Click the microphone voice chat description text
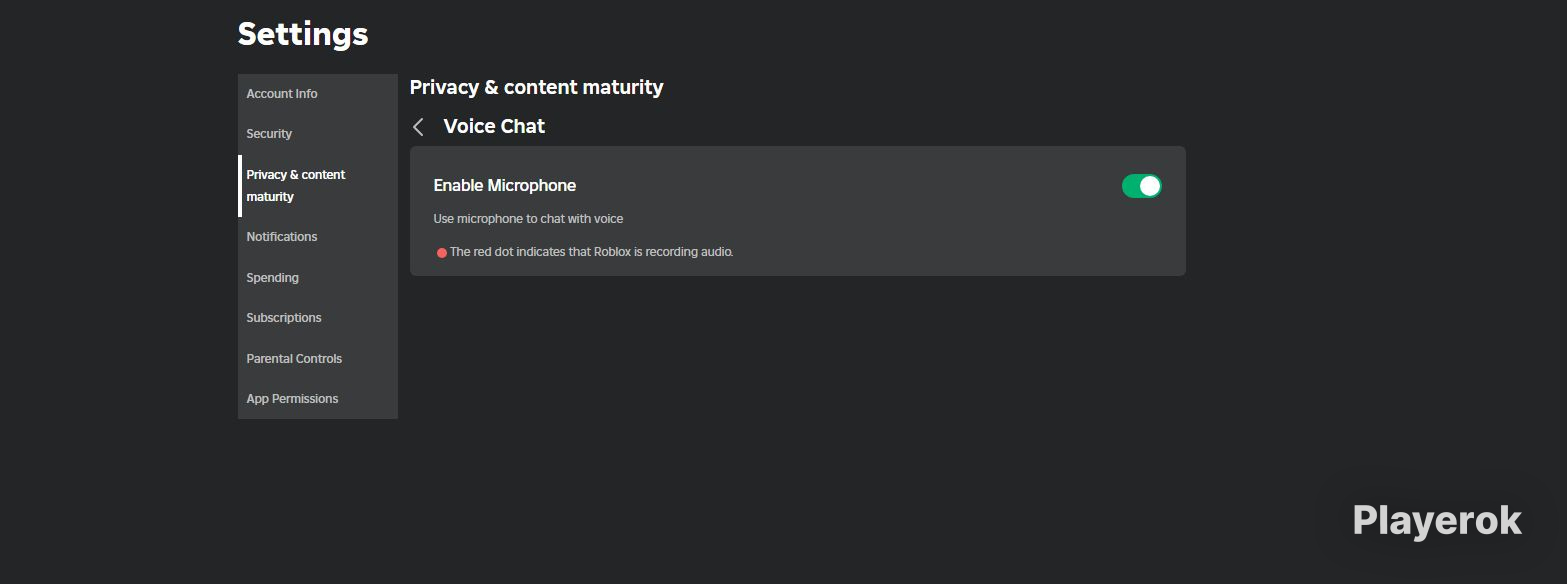 (x=528, y=219)
